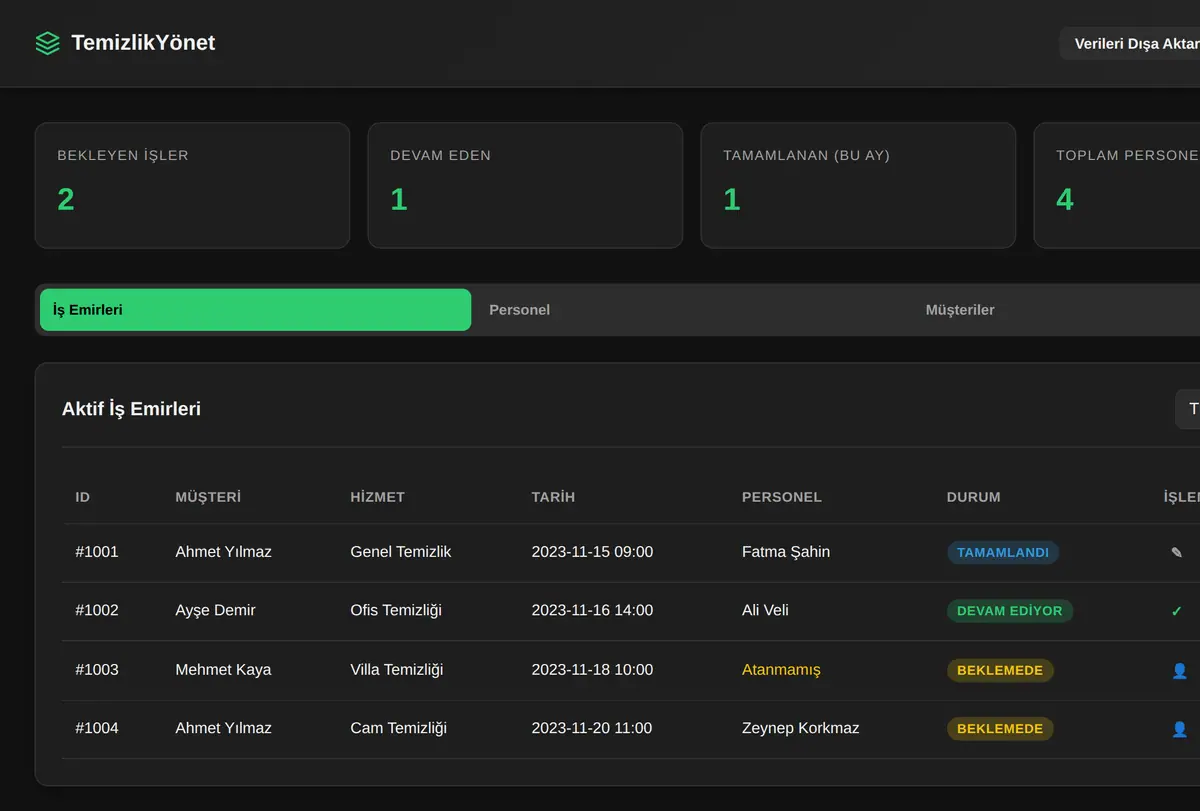Screen dimensions: 1200x811
Task: Click the Aktif İş Emirleri heading
Action: click(131, 409)
